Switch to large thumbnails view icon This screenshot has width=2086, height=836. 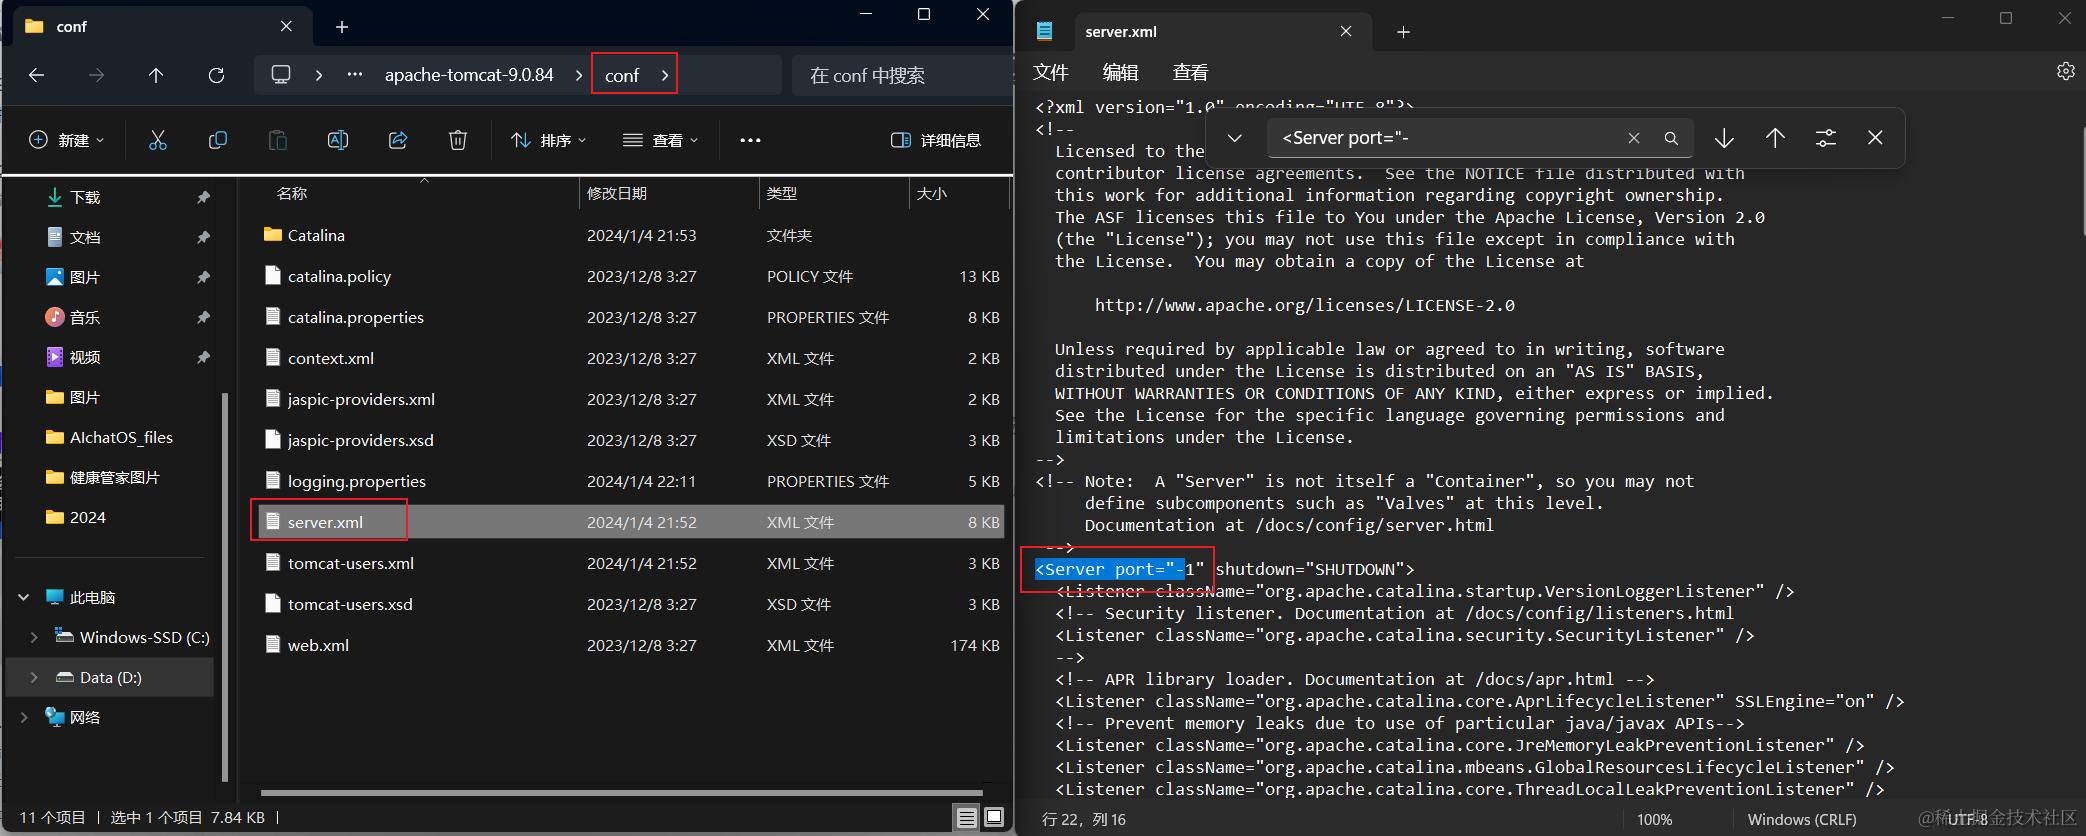(994, 818)
